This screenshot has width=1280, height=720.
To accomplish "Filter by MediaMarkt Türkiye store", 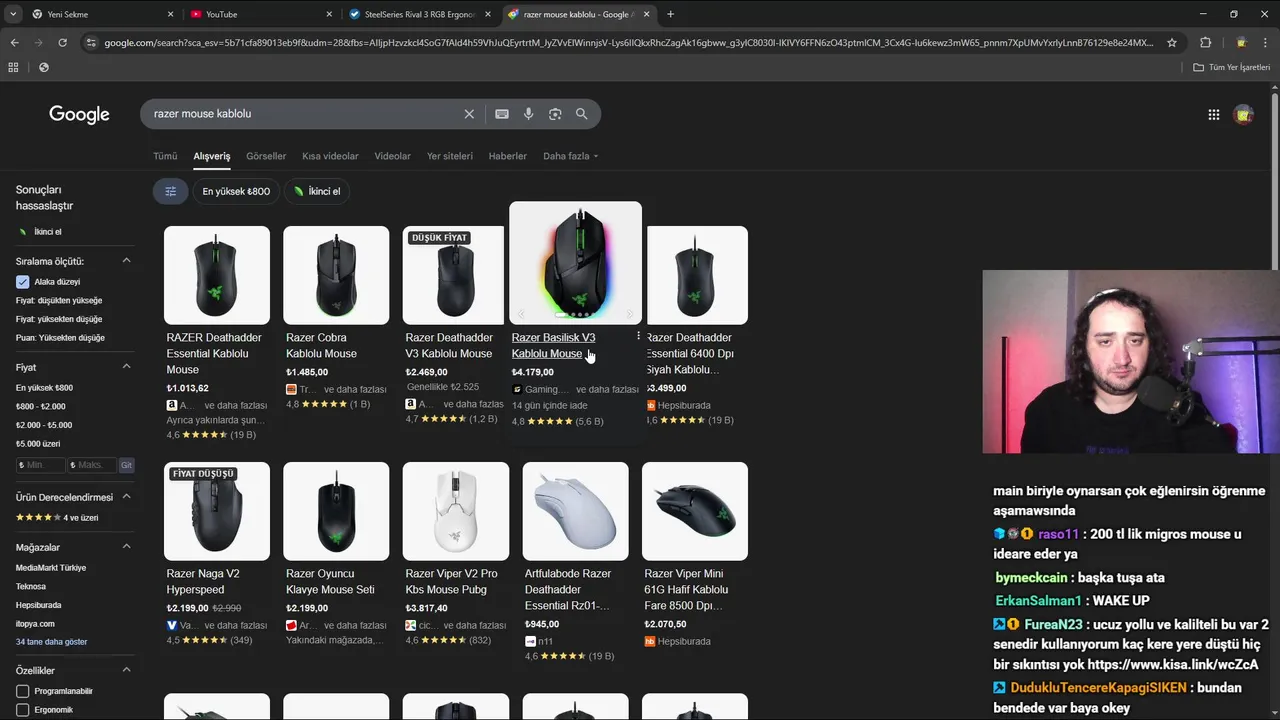I will tap(51, 568).
